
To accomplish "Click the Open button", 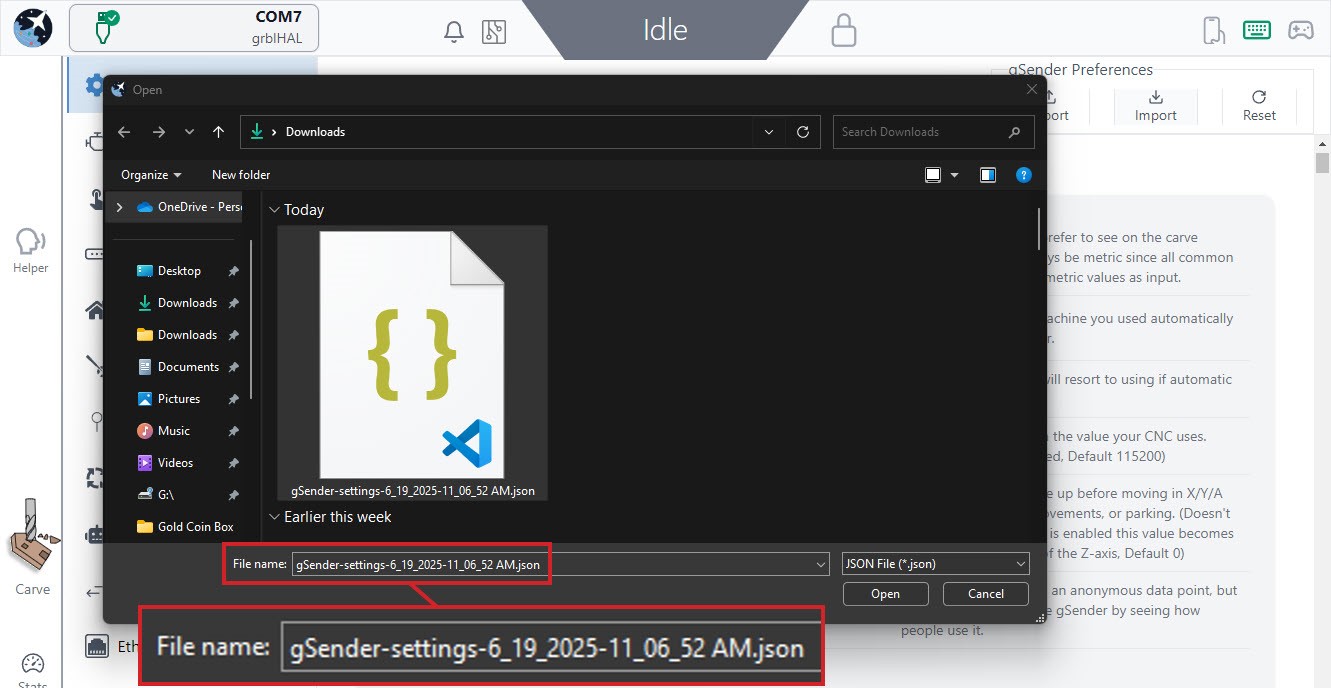I will pyautogui.click(x=885, y=594).
